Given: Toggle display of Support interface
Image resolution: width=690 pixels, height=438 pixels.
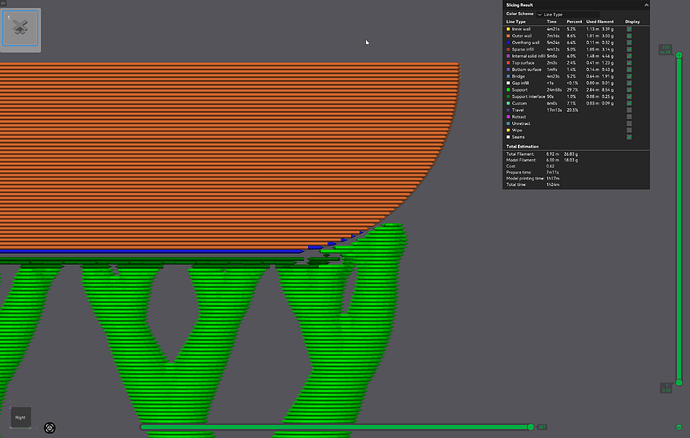Looking at the screenshot, I should click(629, 96).
